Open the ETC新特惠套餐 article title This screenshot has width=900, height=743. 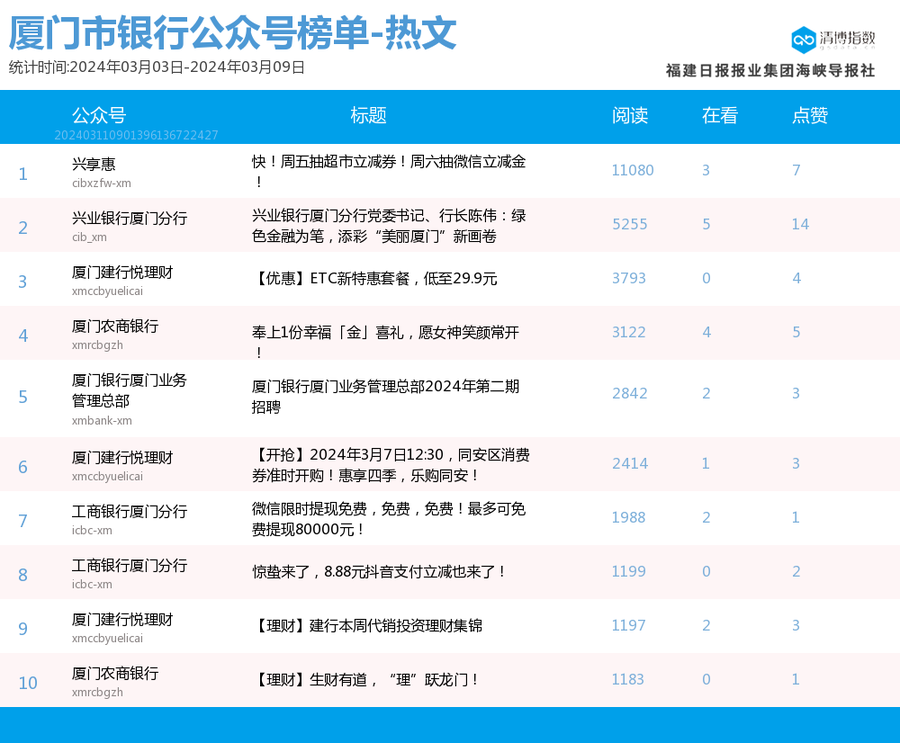coord(374,278)
